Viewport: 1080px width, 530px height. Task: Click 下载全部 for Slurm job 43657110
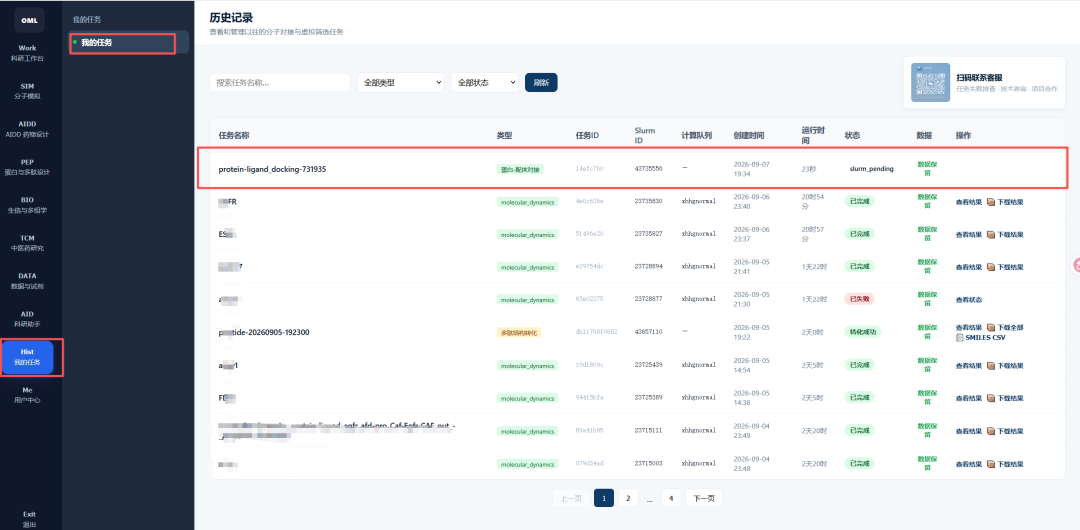[x=1005, y=327]
